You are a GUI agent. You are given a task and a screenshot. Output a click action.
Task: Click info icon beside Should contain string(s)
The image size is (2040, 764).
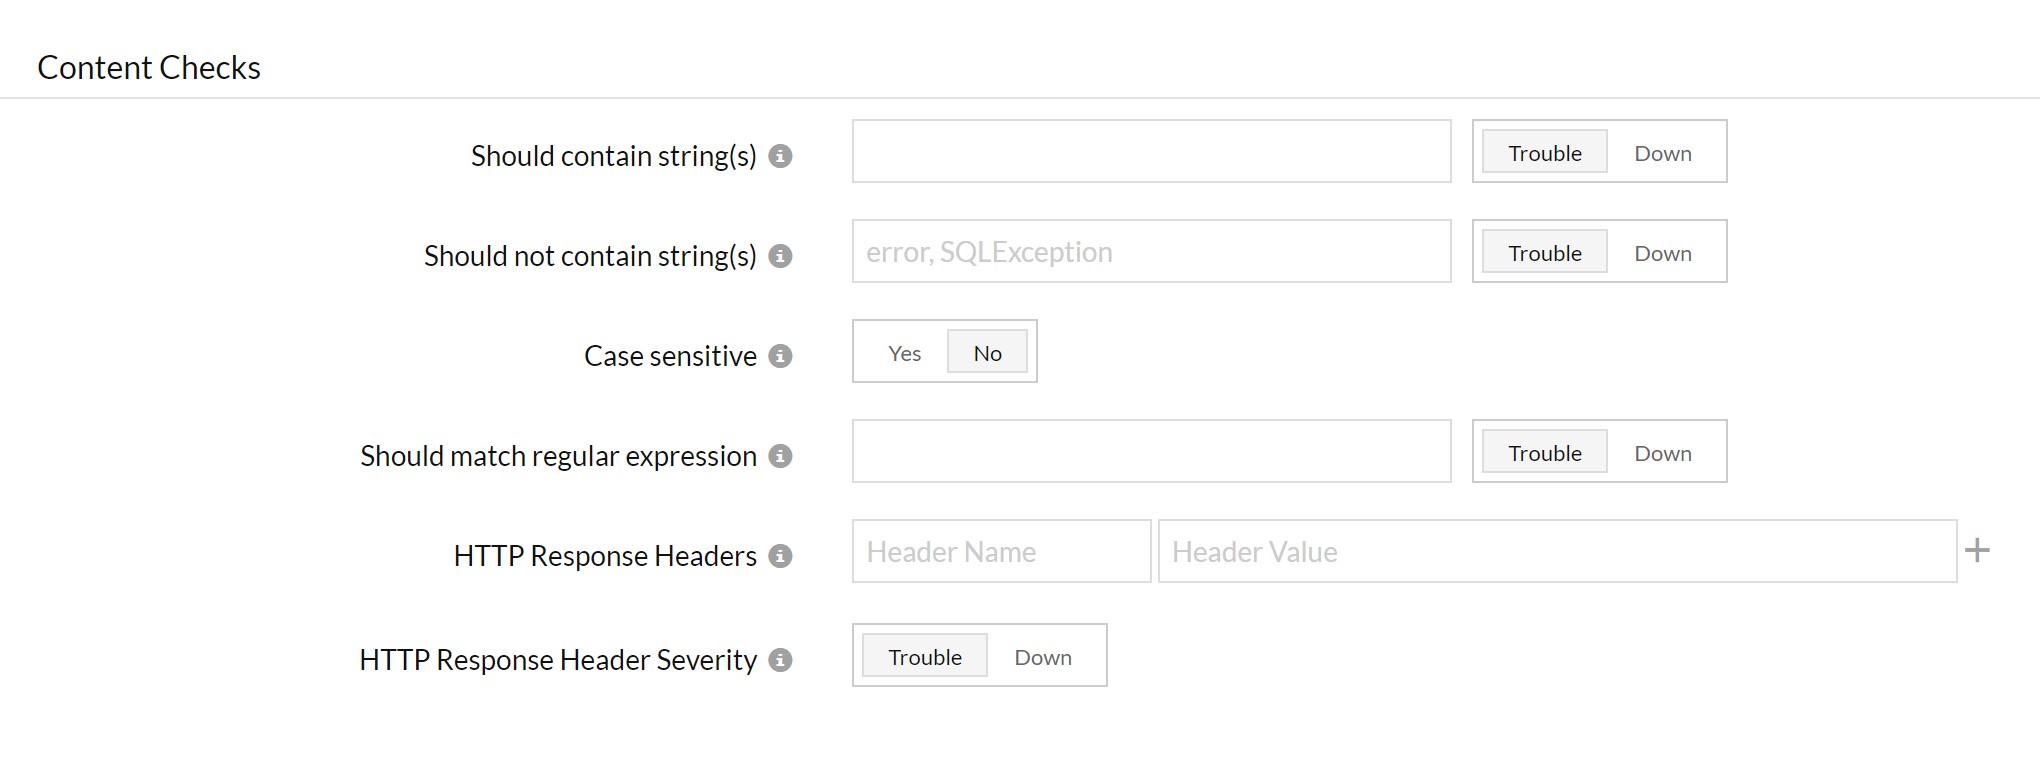(x=780, y=156)
